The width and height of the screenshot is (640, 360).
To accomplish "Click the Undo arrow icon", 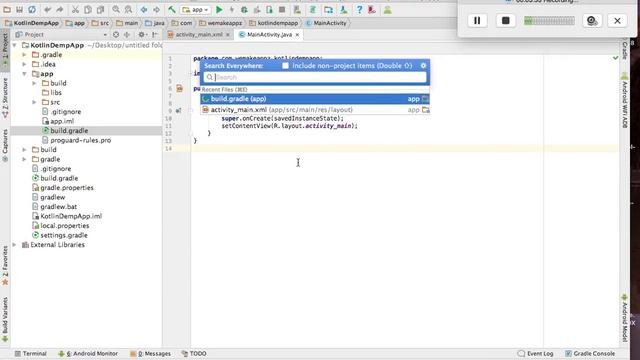I will [48, 9].
